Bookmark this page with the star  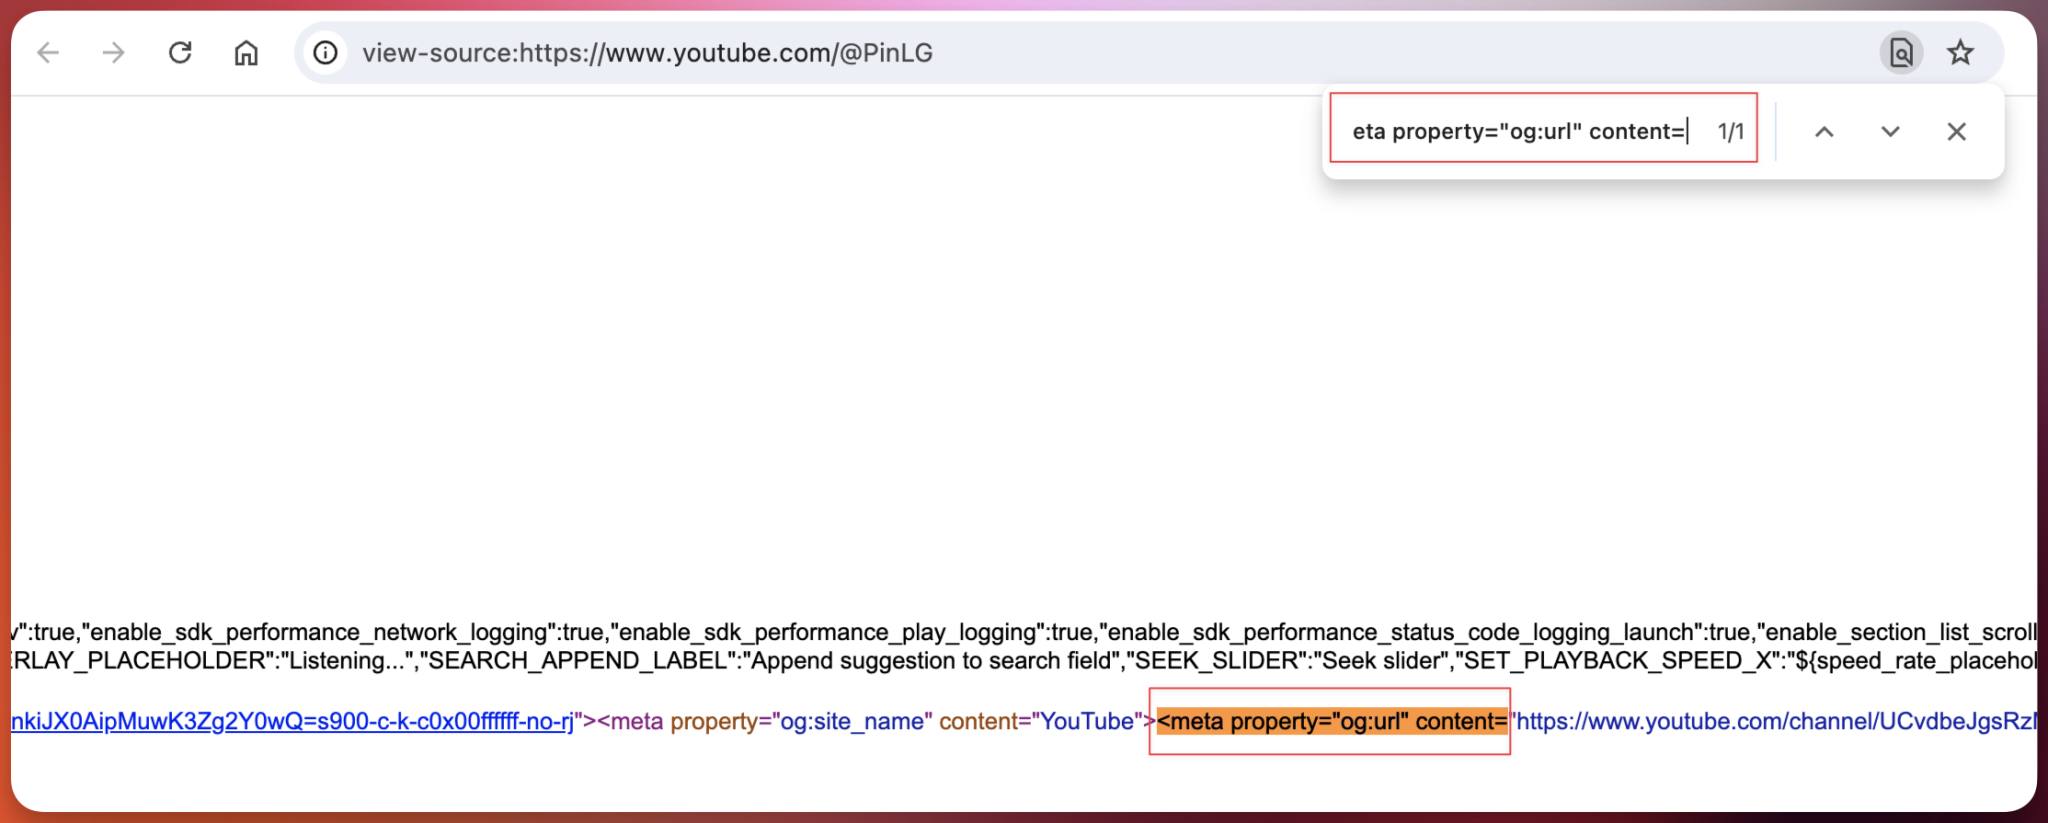(1960, 53)
